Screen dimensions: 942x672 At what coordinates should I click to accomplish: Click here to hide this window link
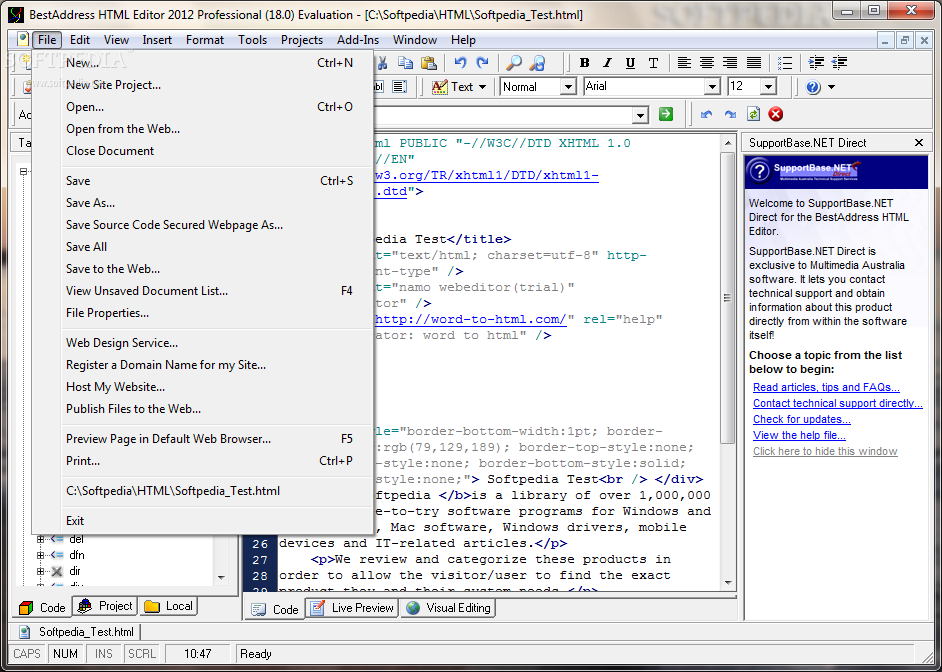(825, 451)
